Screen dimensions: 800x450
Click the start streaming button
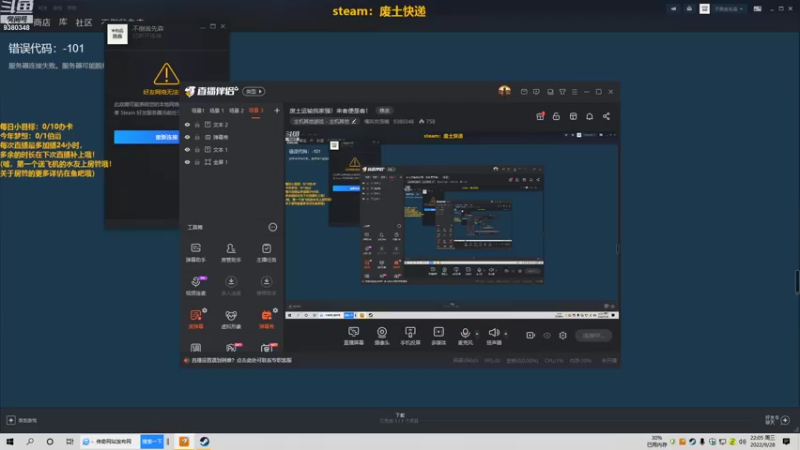pos(593,335)
